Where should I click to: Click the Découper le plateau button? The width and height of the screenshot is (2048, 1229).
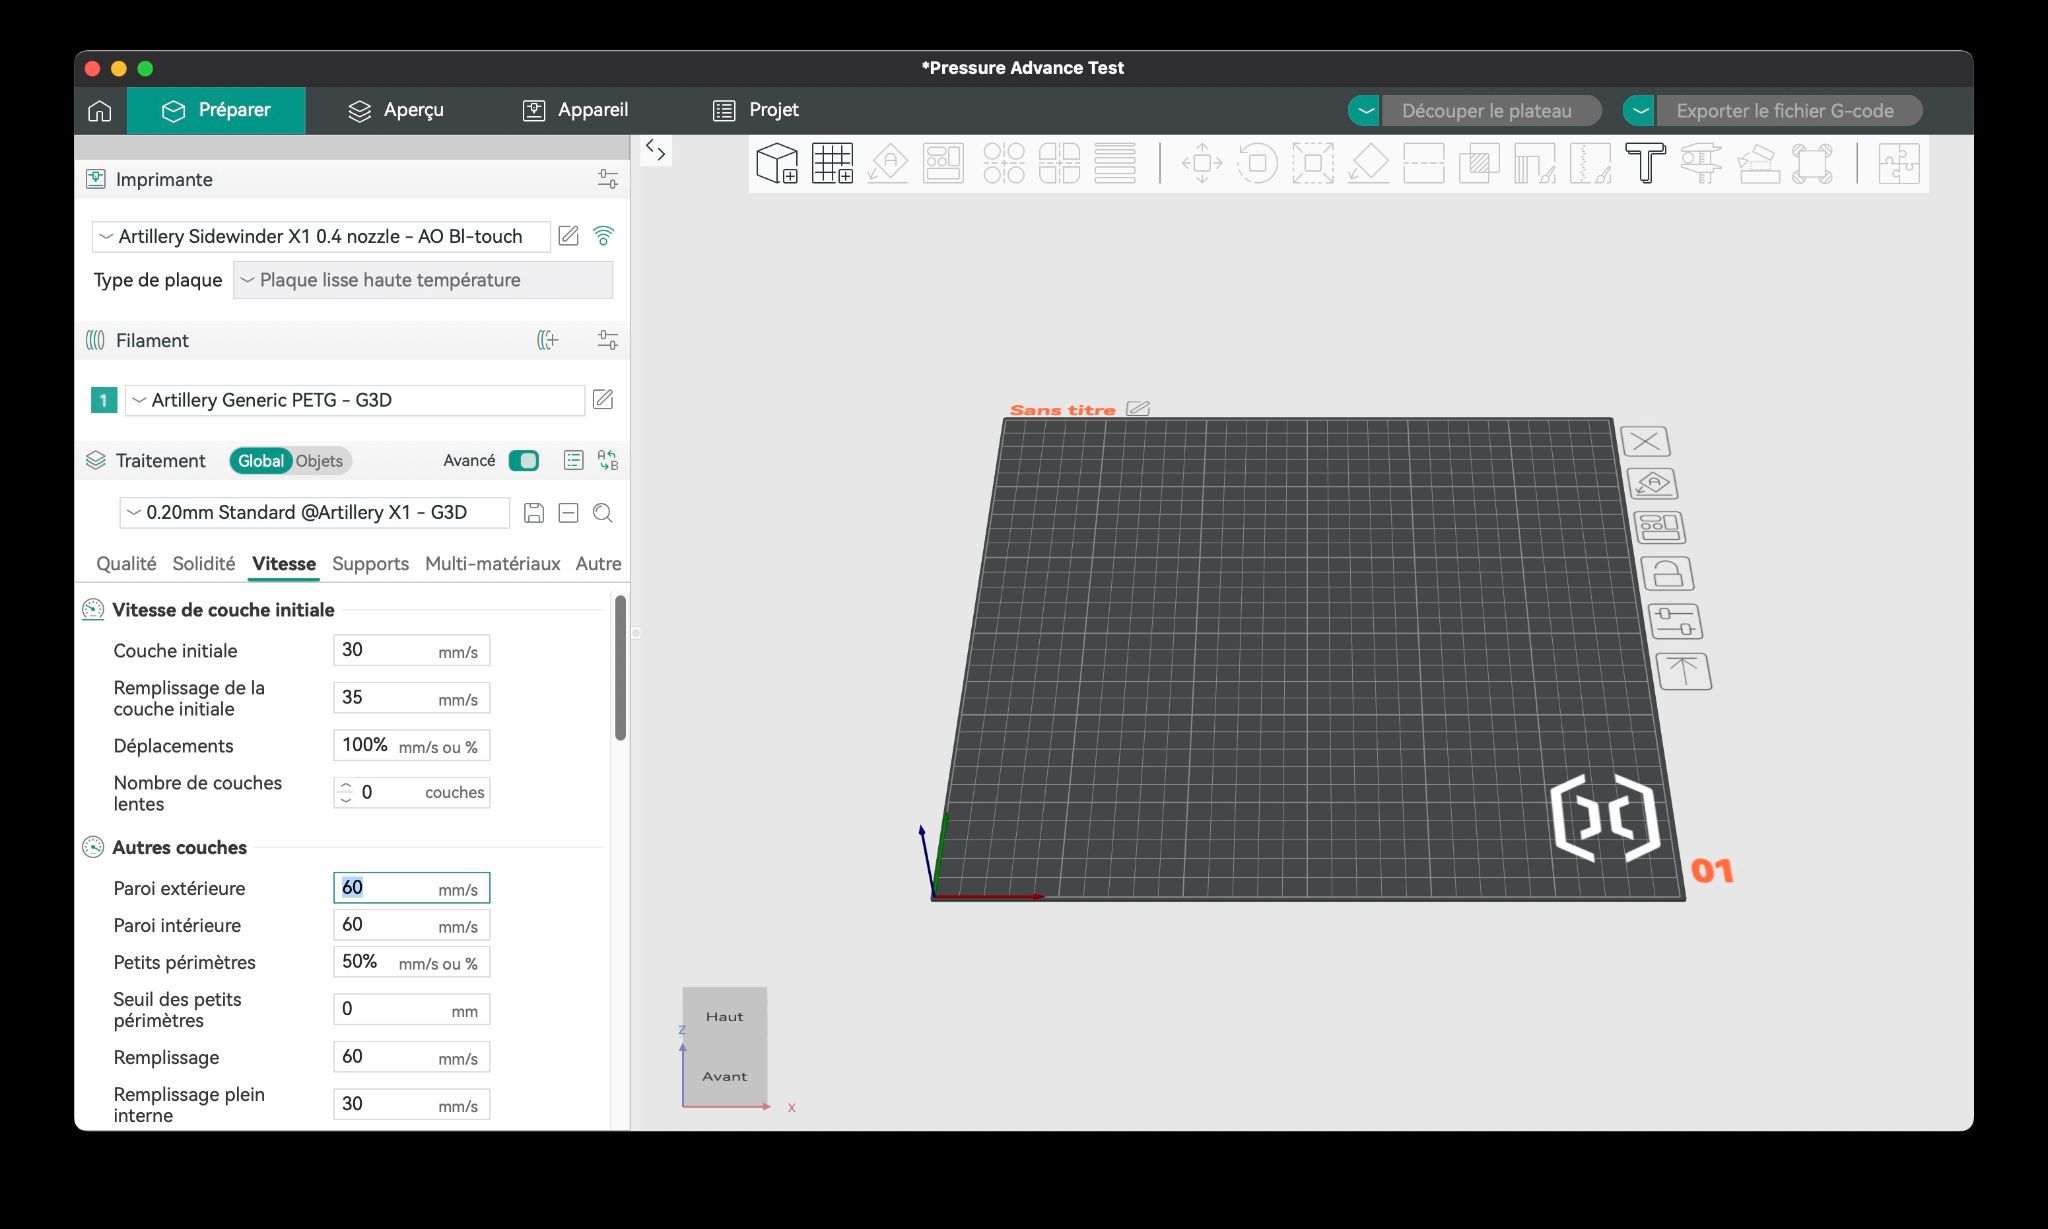tap(1491, 111)
